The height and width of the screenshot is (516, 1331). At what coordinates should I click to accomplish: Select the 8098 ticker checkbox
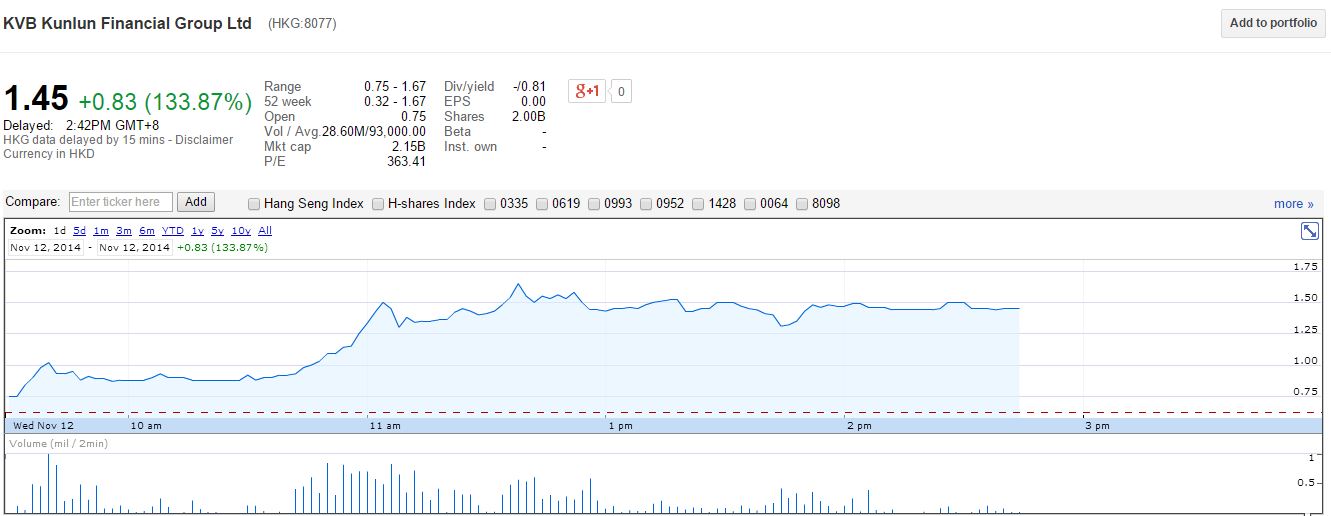point(802,204)
